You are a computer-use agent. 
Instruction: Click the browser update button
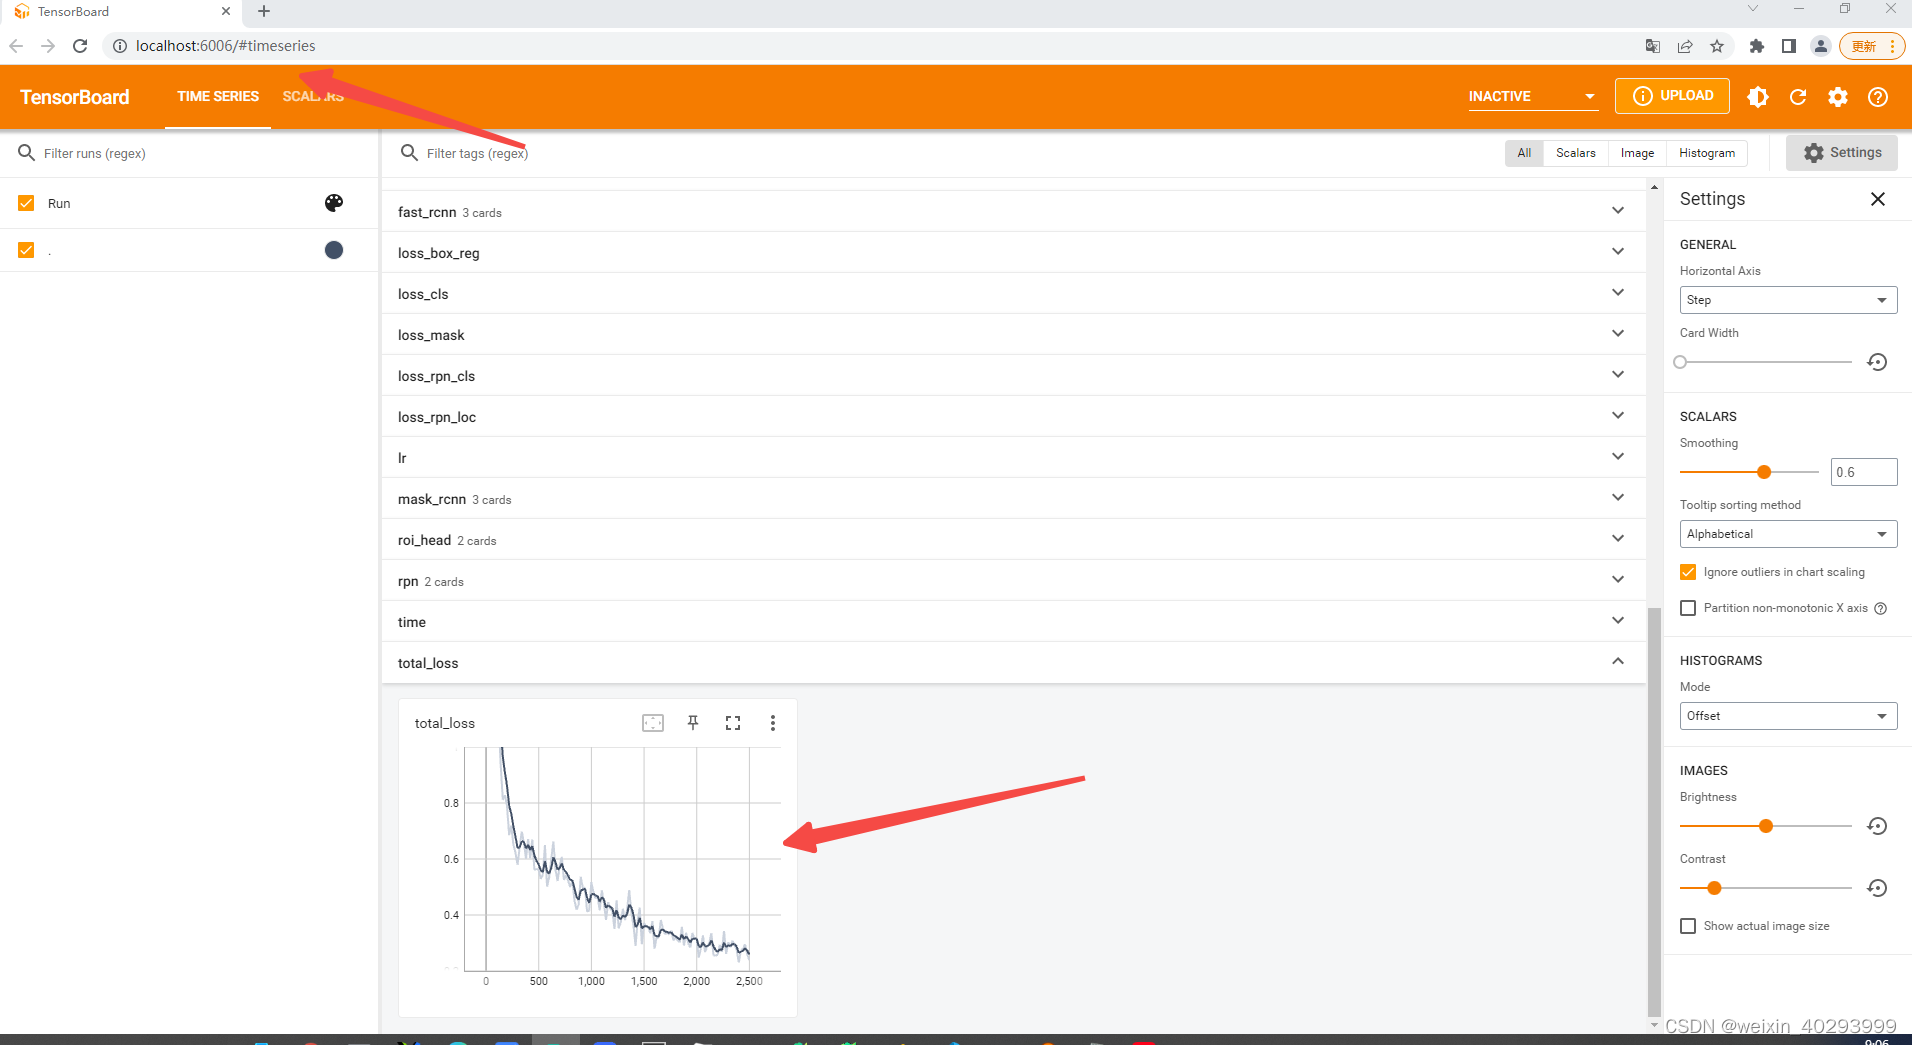pos(1872,46)
